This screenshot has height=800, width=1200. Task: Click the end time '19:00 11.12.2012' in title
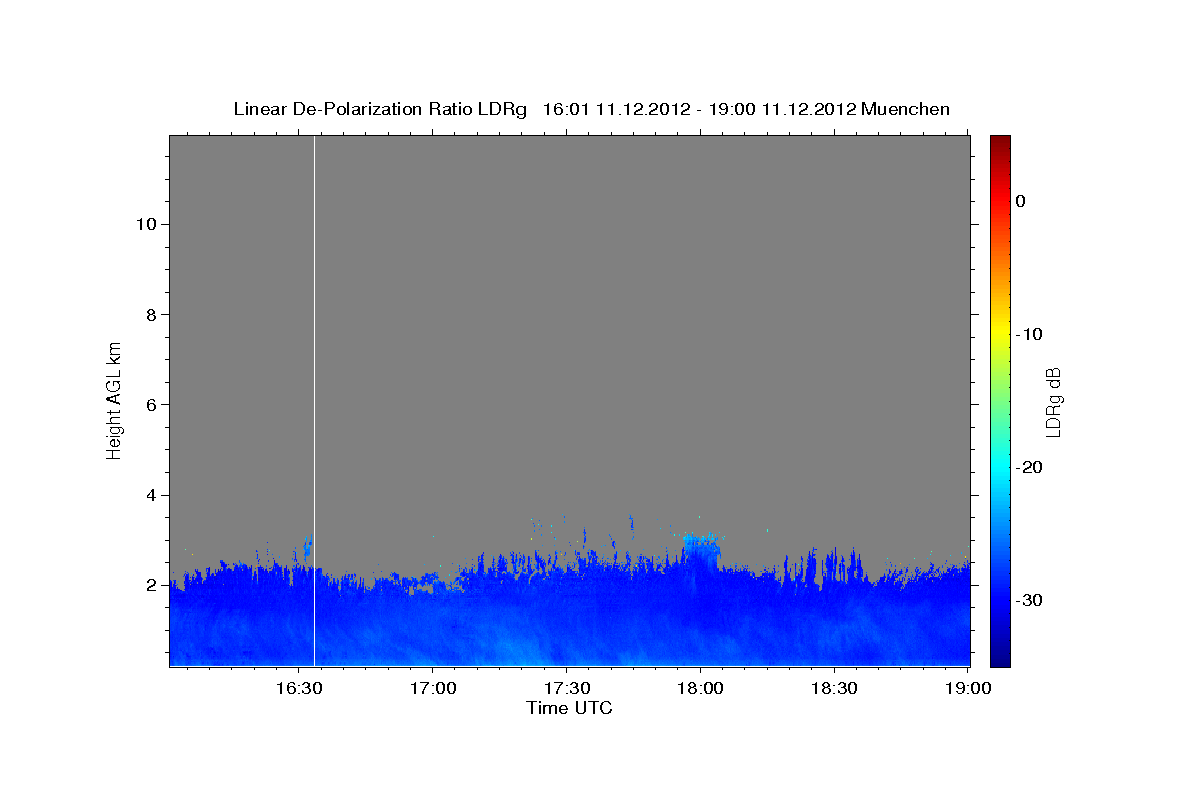tap(780, 109)
